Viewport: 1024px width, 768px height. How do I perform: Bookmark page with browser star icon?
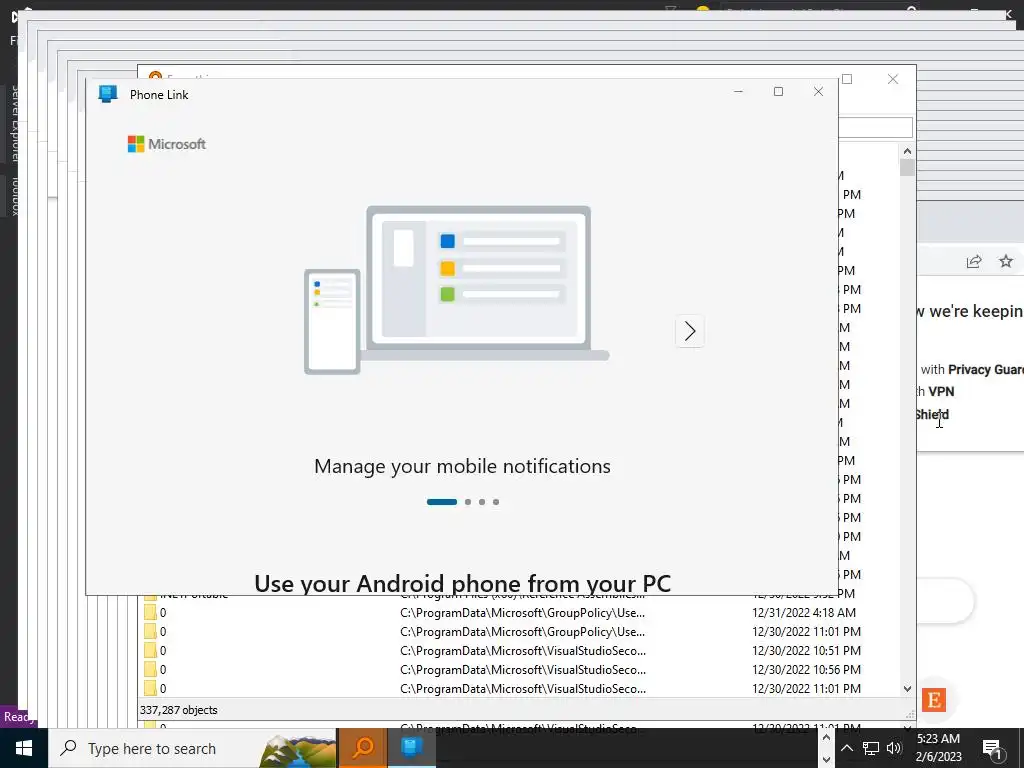[x=1006, y=261]
